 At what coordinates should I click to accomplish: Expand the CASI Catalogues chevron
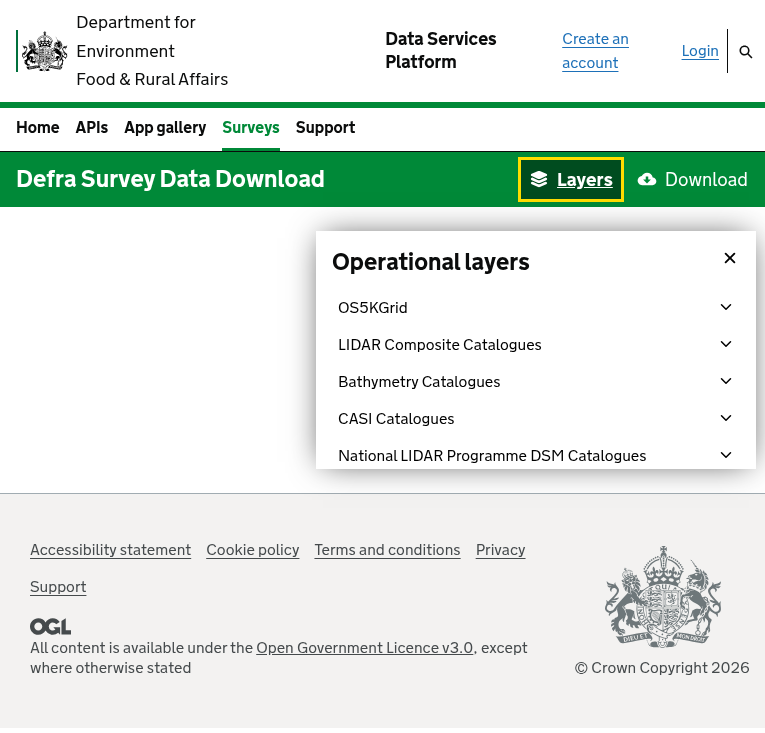(726, 418)
